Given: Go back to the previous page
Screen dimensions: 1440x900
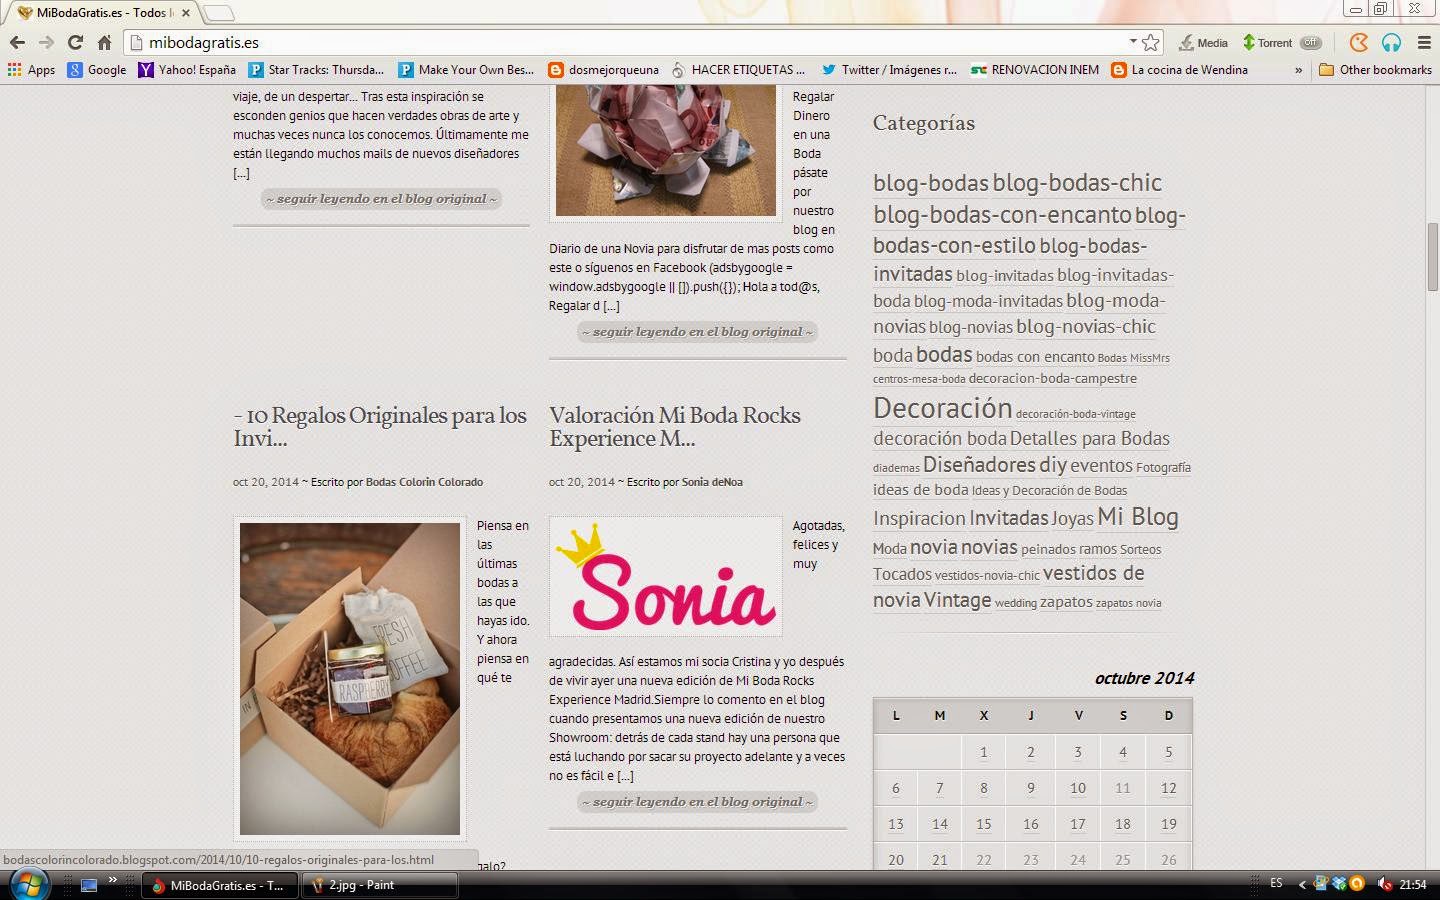Looking at the screenshot, I should coord(17,42).
